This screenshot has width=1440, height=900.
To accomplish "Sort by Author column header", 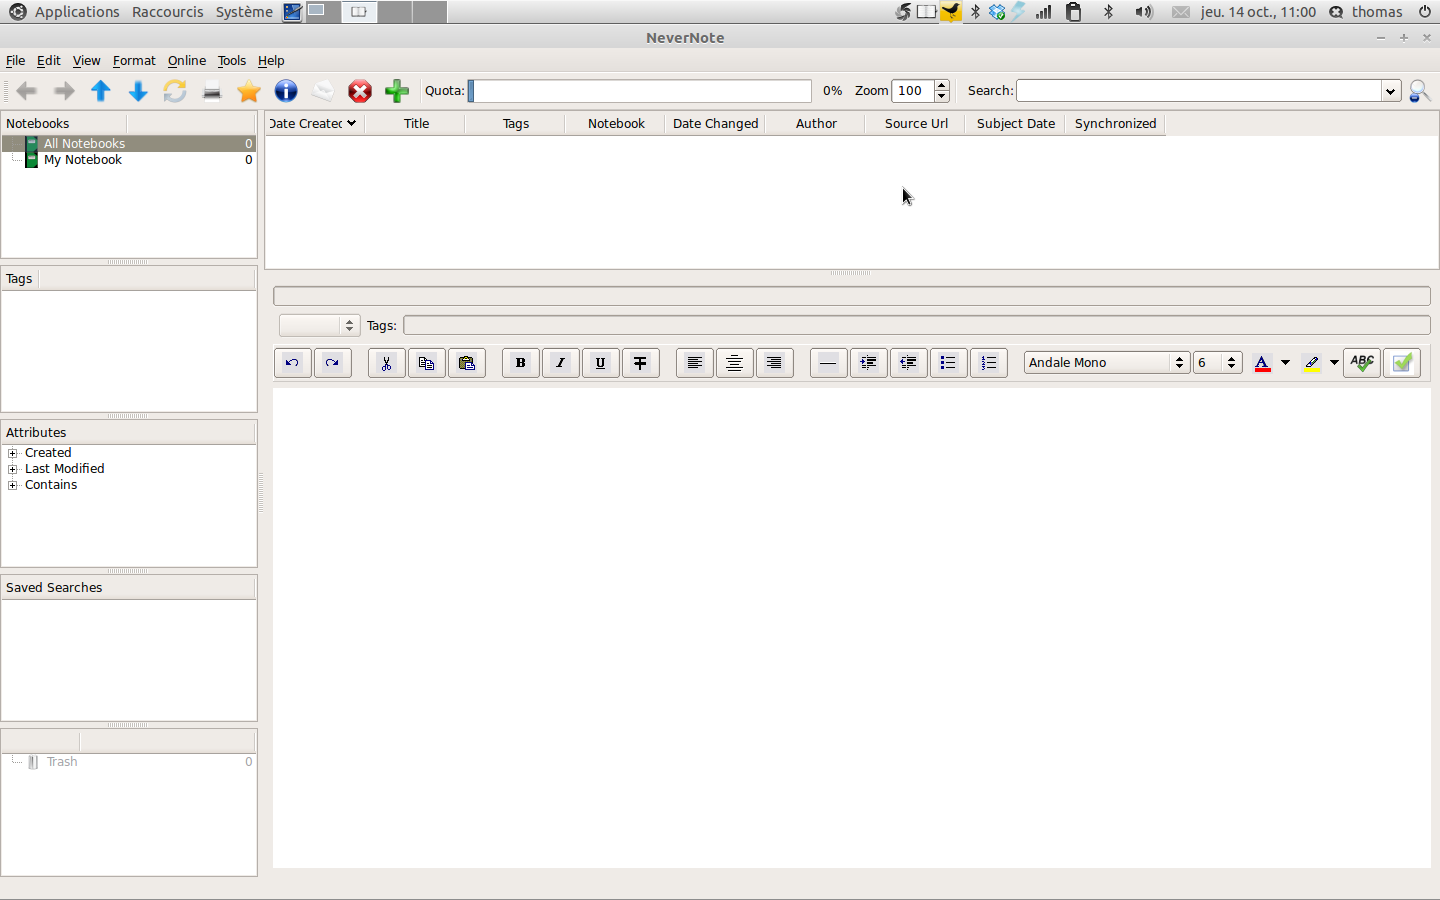I will (816, 124).
